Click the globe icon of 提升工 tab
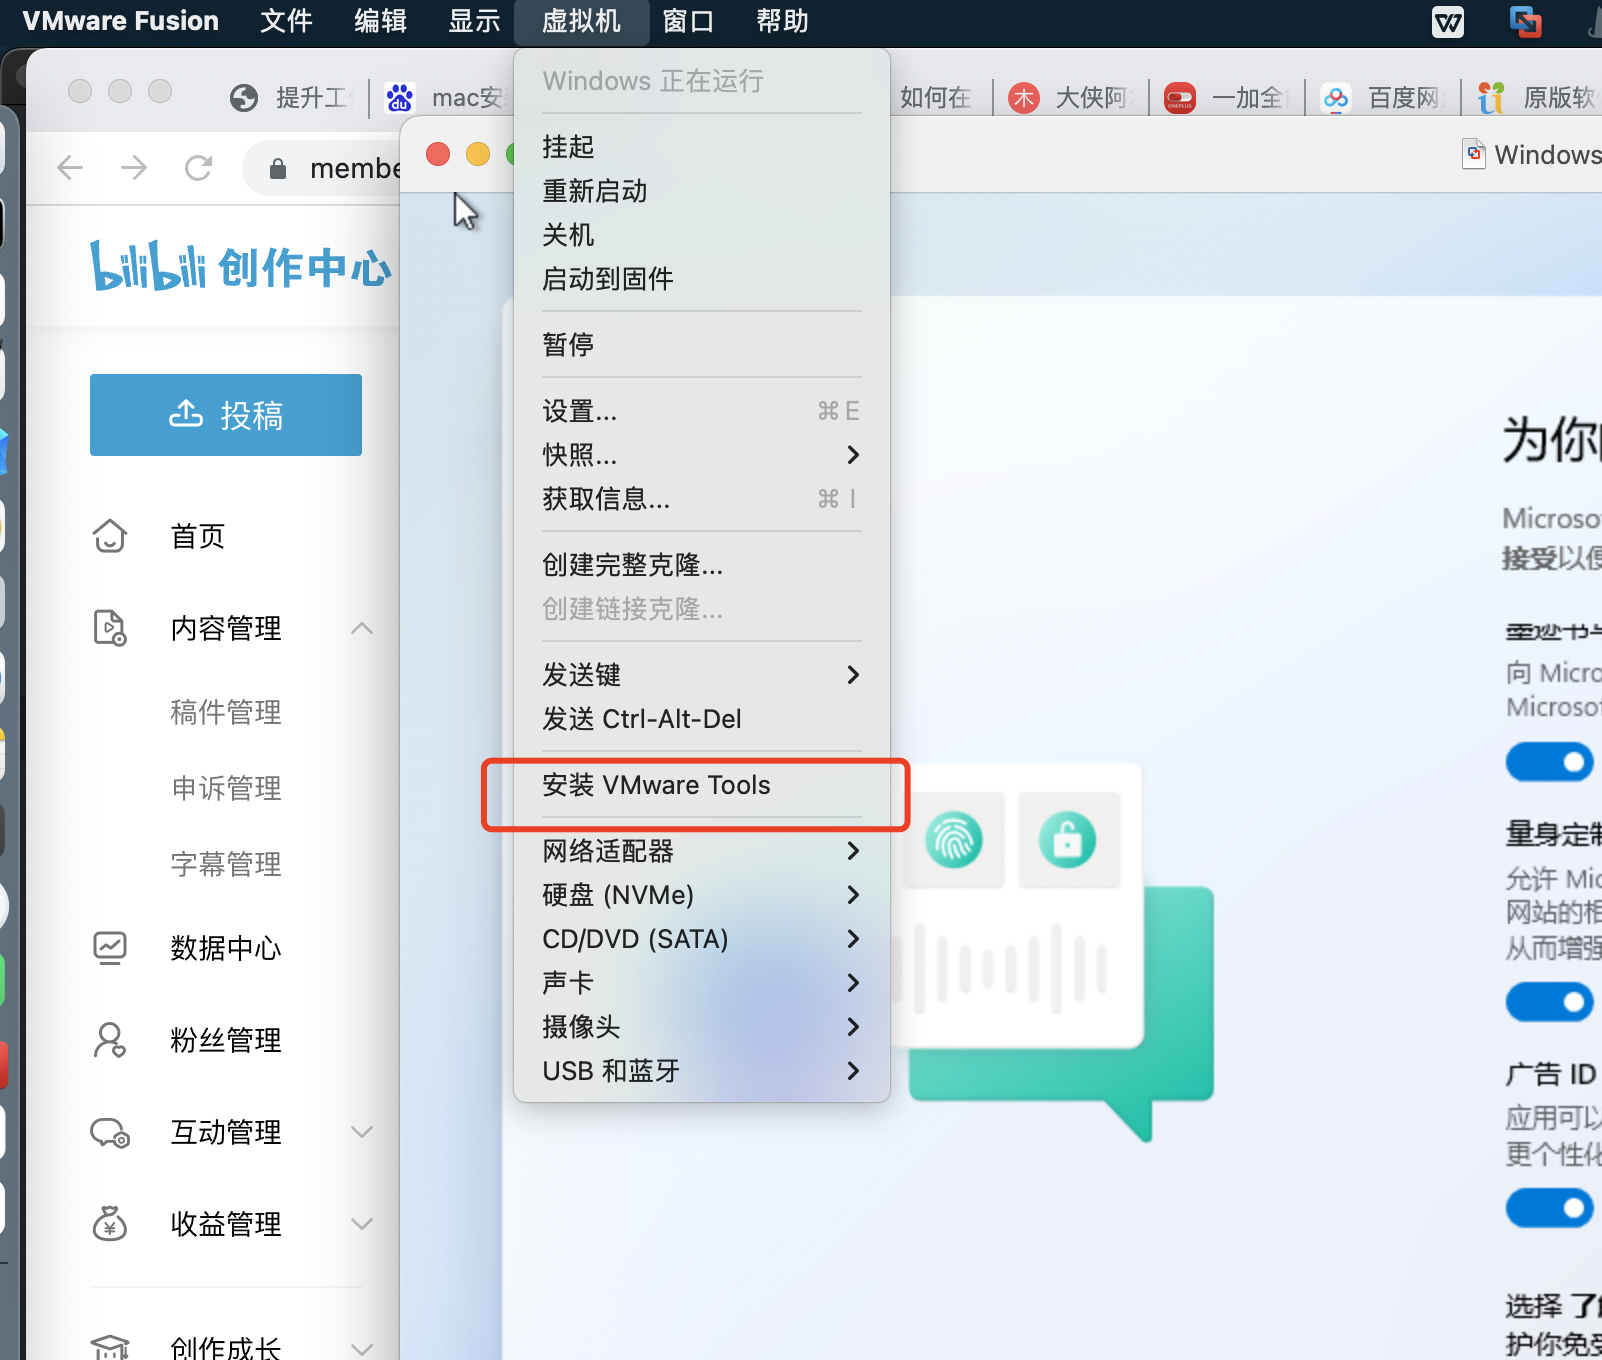The width and height of the screenshot is (1602, 1360). [244, 98]
